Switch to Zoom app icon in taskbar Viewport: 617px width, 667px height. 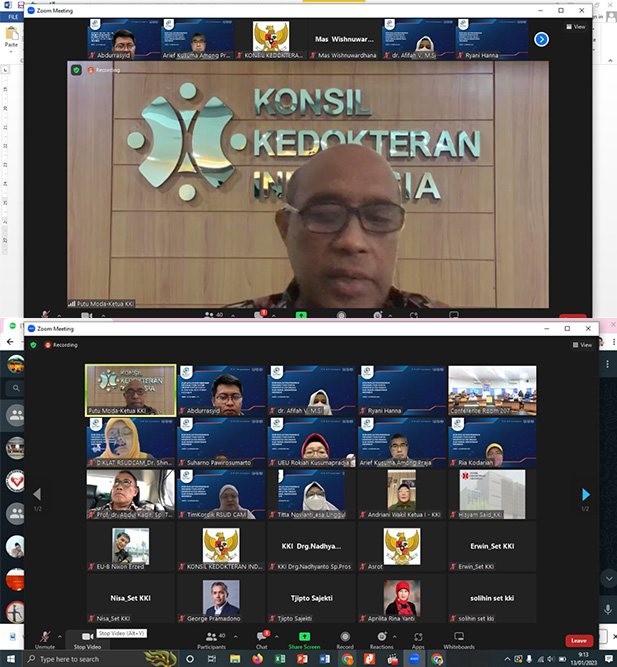coord(414,659)
